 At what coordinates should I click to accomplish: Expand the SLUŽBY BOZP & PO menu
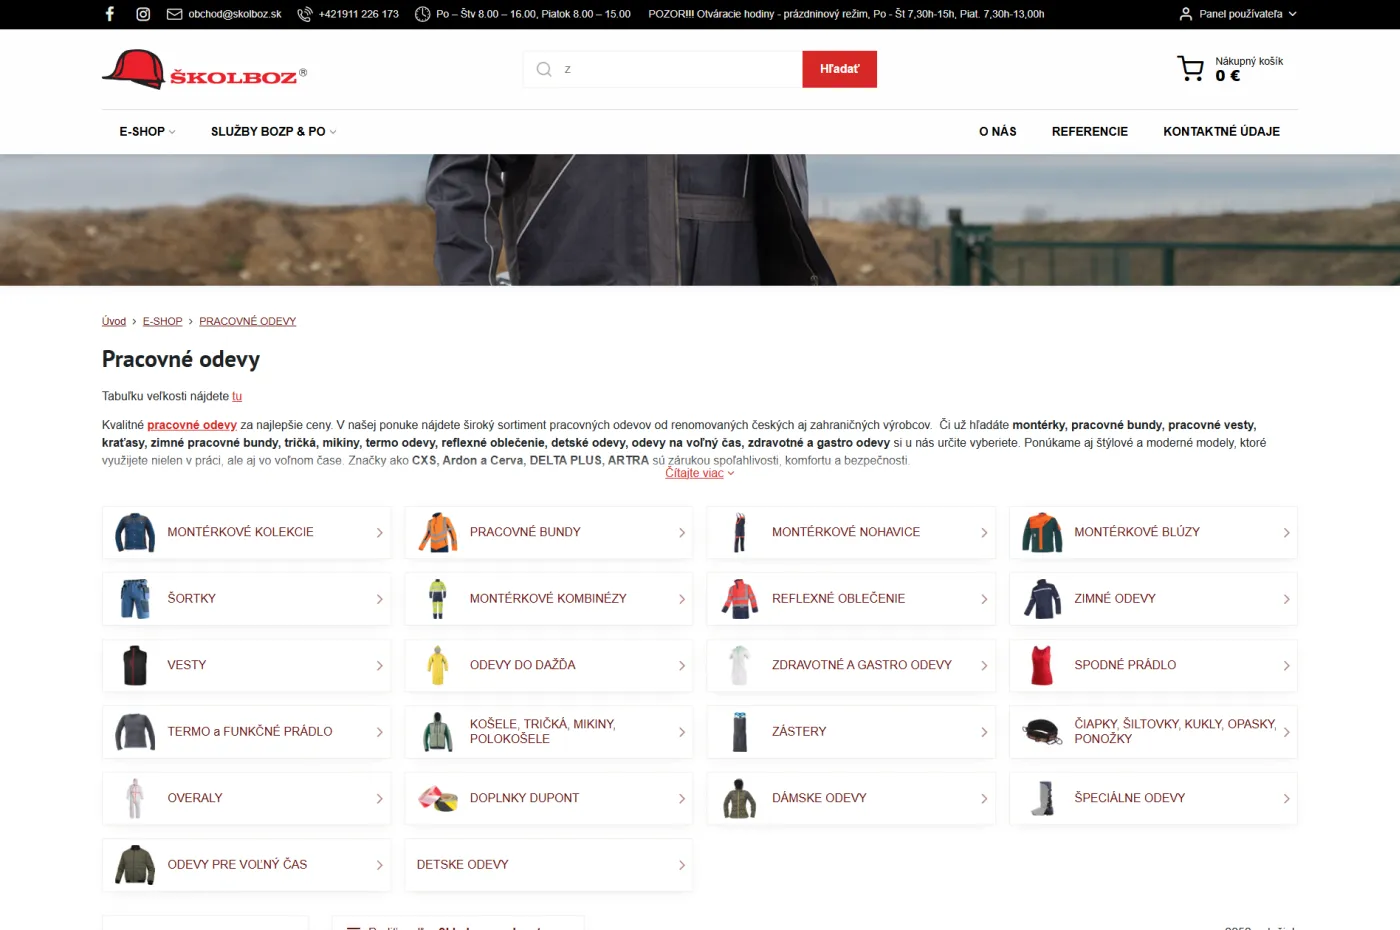click(x=273, y=131)
